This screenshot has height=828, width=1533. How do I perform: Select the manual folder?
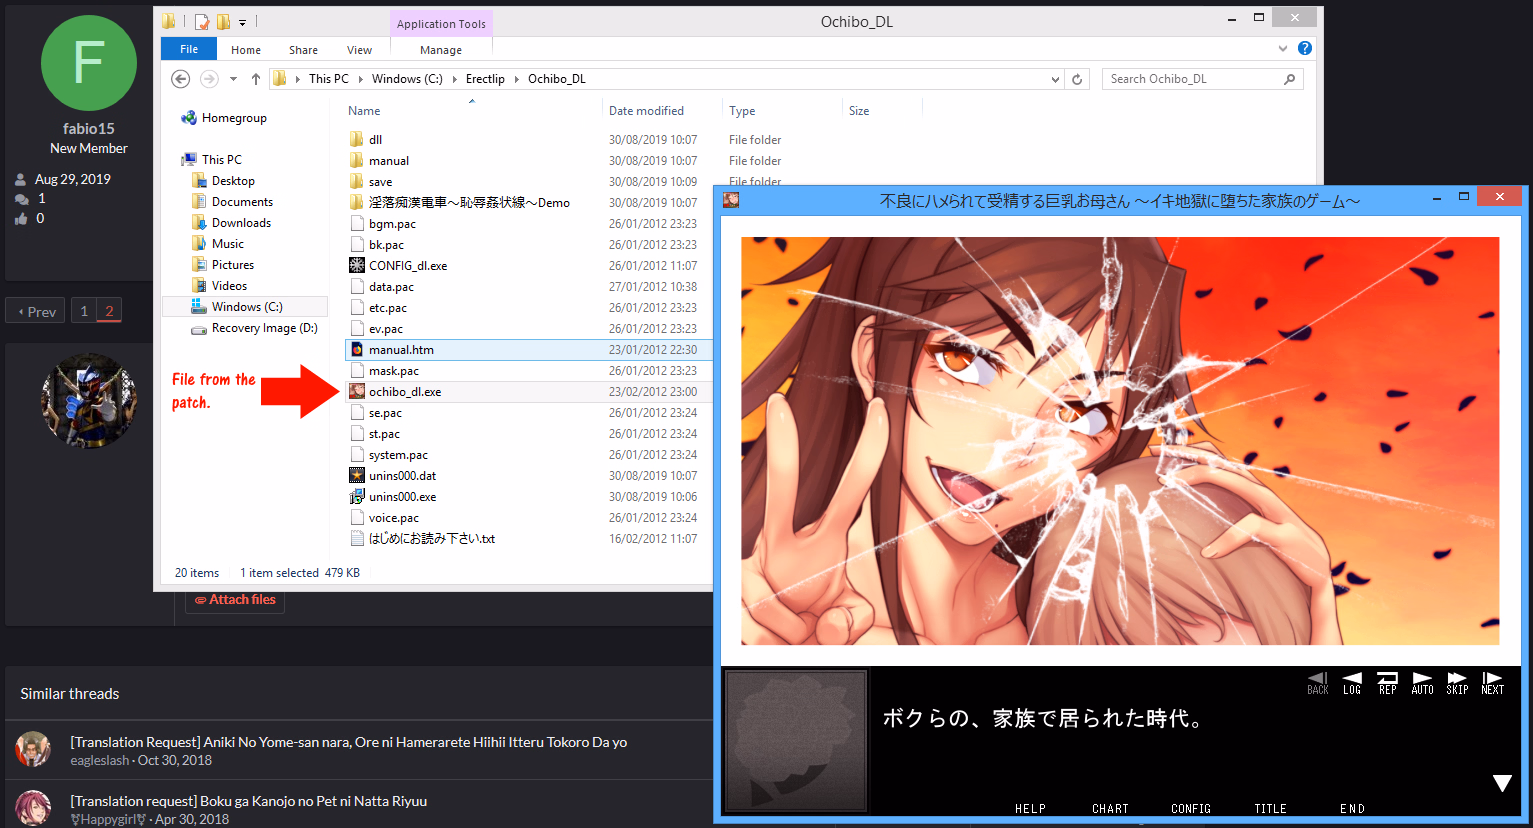pos(379,161)
